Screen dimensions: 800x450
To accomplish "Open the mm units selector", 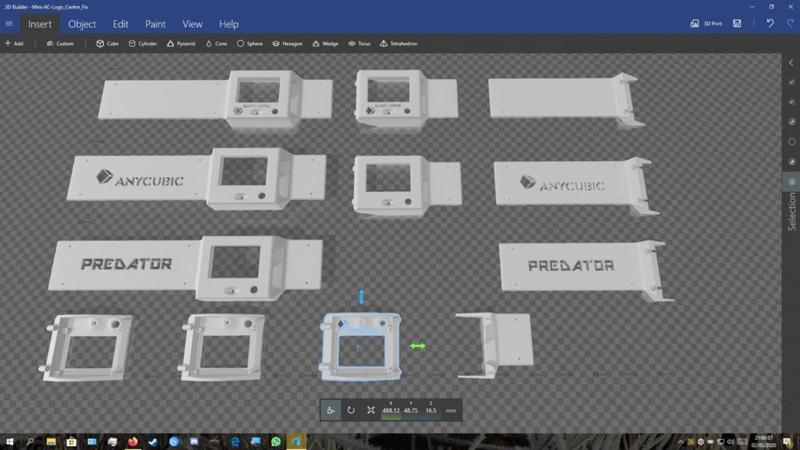I will 451,410.
